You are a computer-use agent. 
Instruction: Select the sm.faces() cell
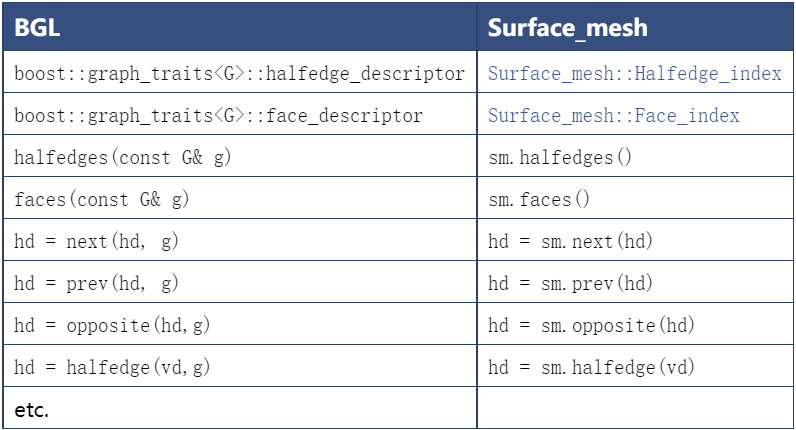click(635, 198)
